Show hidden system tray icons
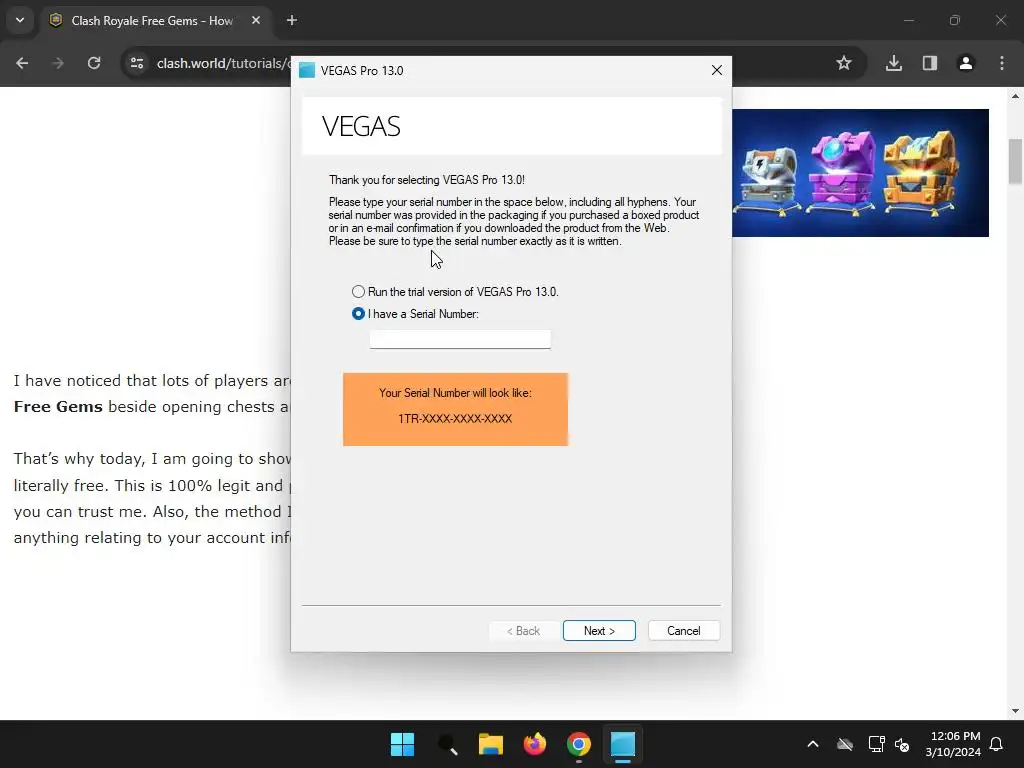The image size is (1024, 768). [x=813, y=744]
